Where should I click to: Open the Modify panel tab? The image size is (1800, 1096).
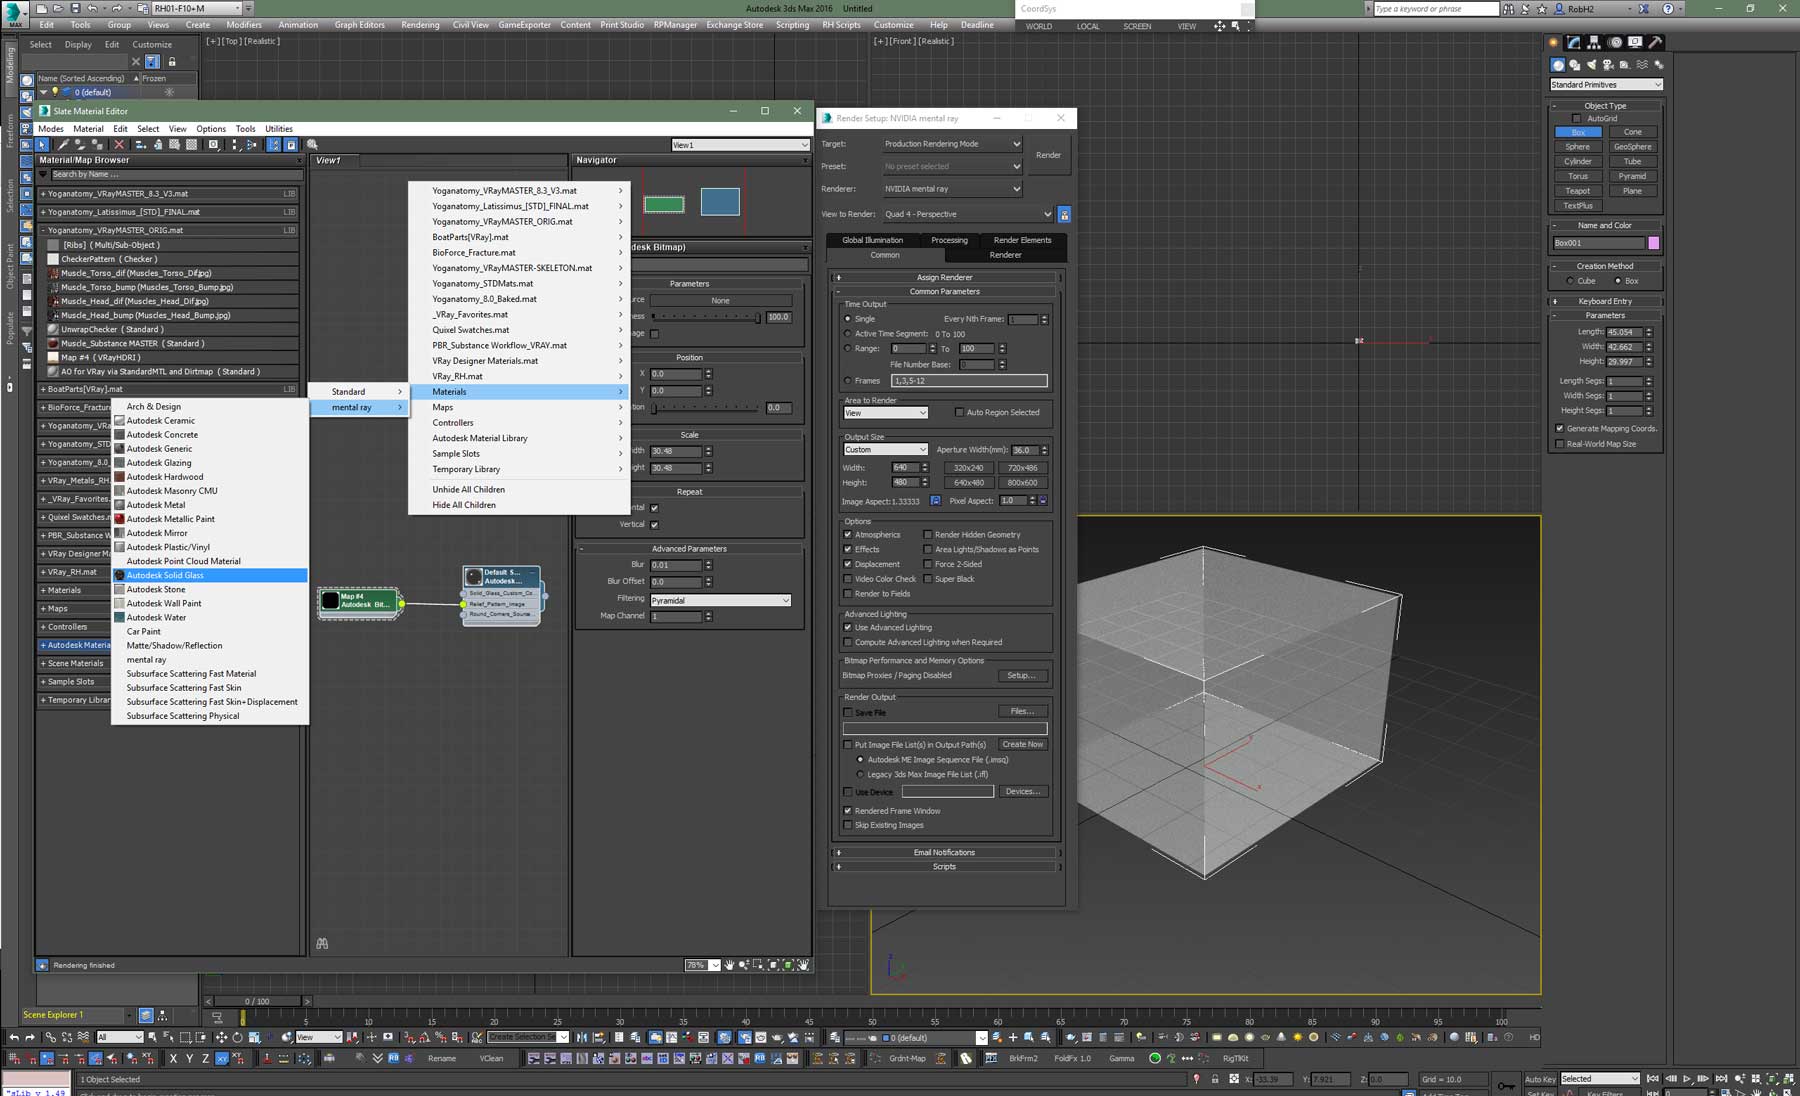click(x=1574, y=43)
